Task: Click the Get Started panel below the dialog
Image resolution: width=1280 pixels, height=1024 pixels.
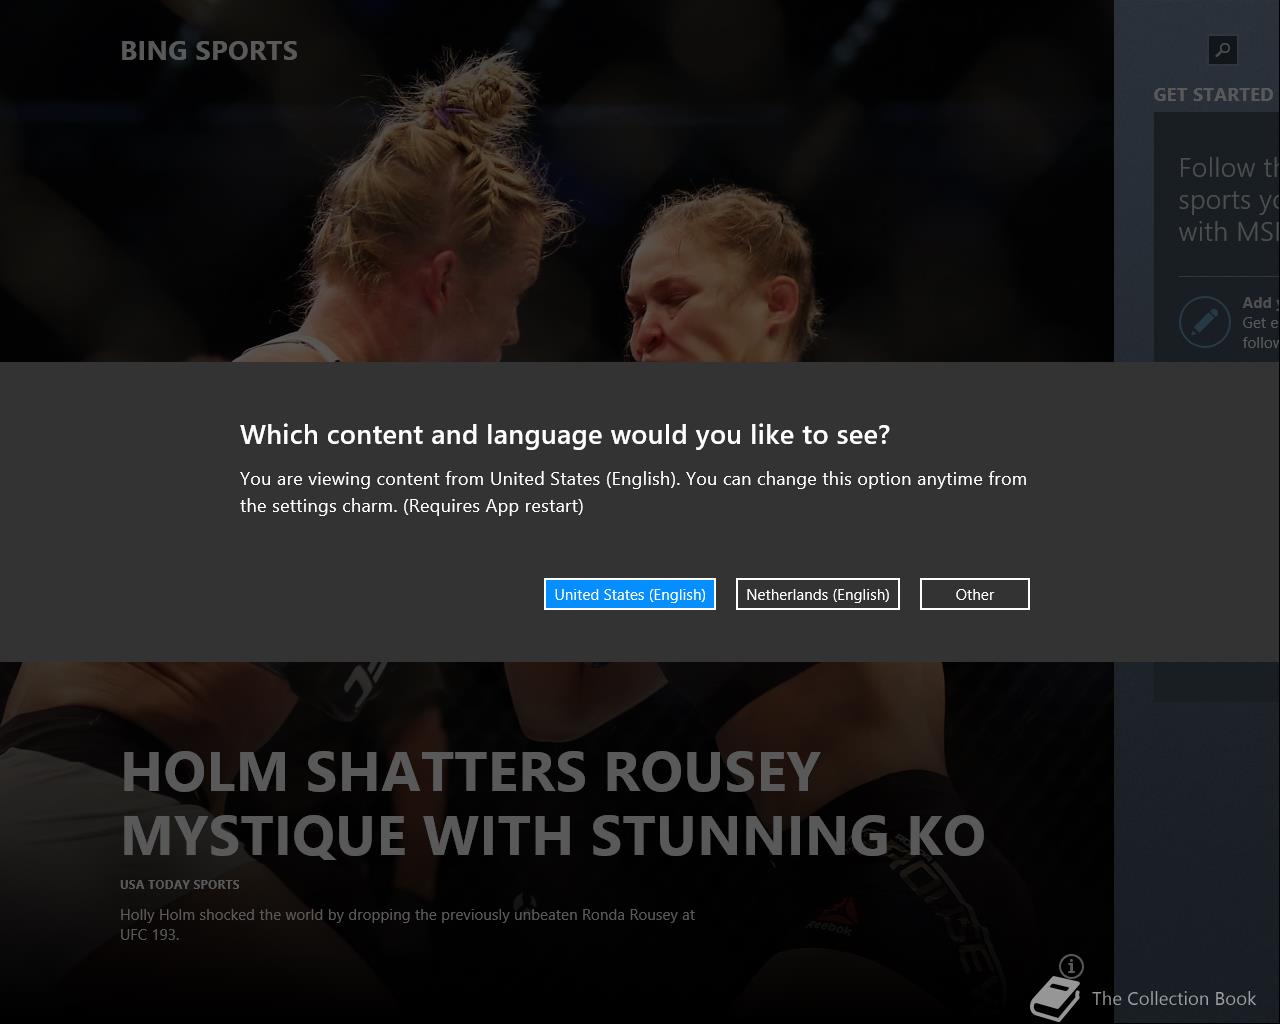Action: click(1216, 681)
